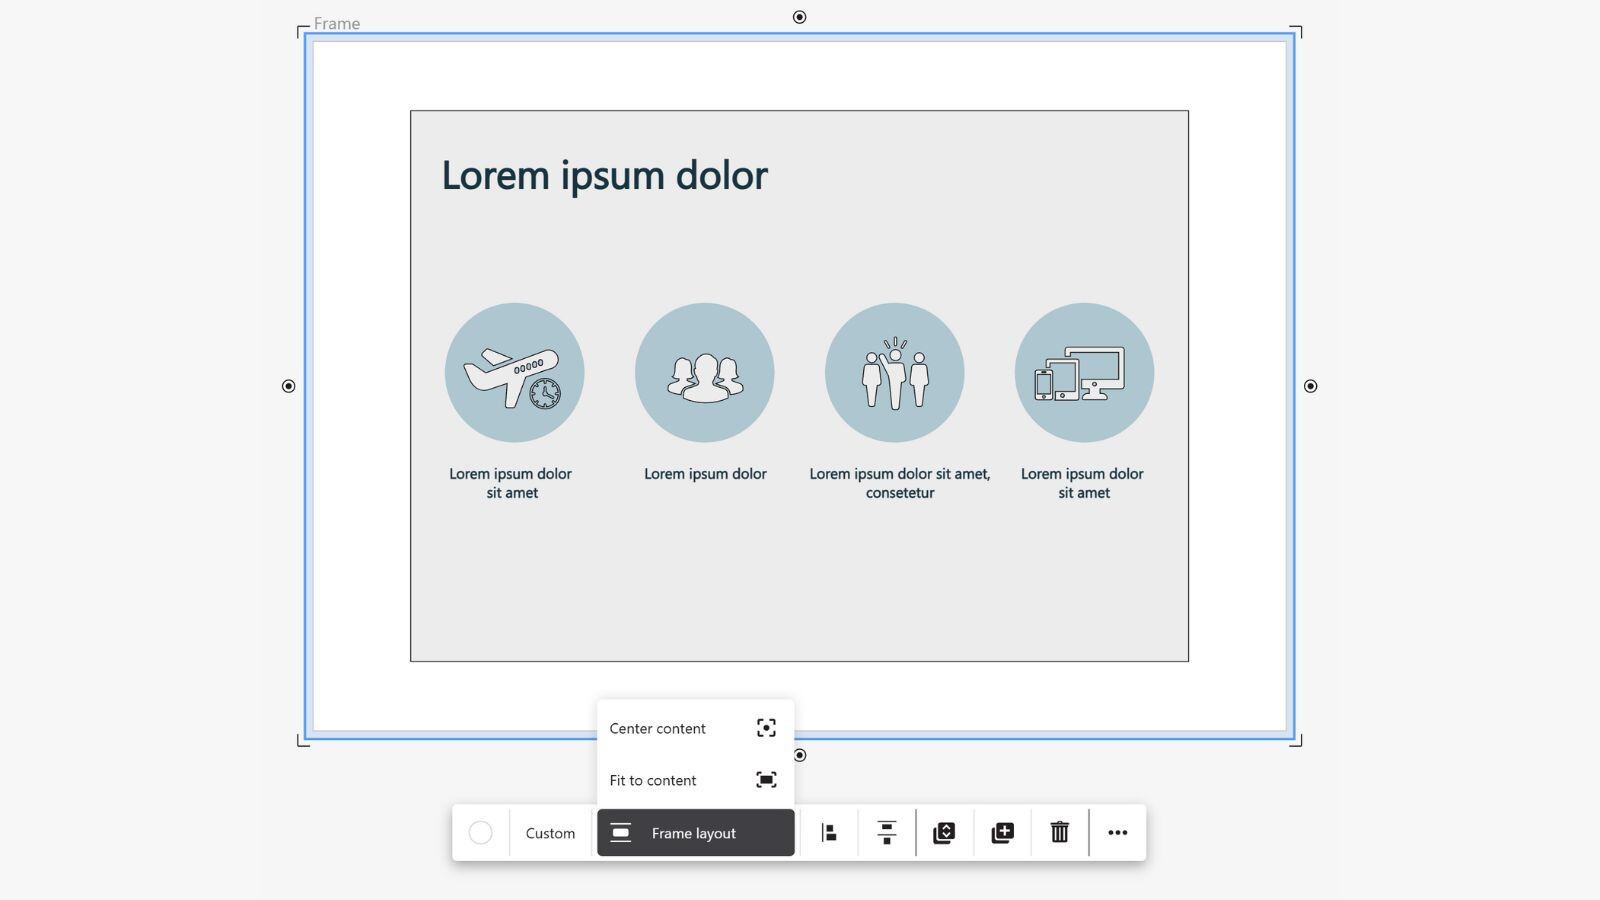Click the group of people icon
1600x900 pixels.
[x=704, y=375]
